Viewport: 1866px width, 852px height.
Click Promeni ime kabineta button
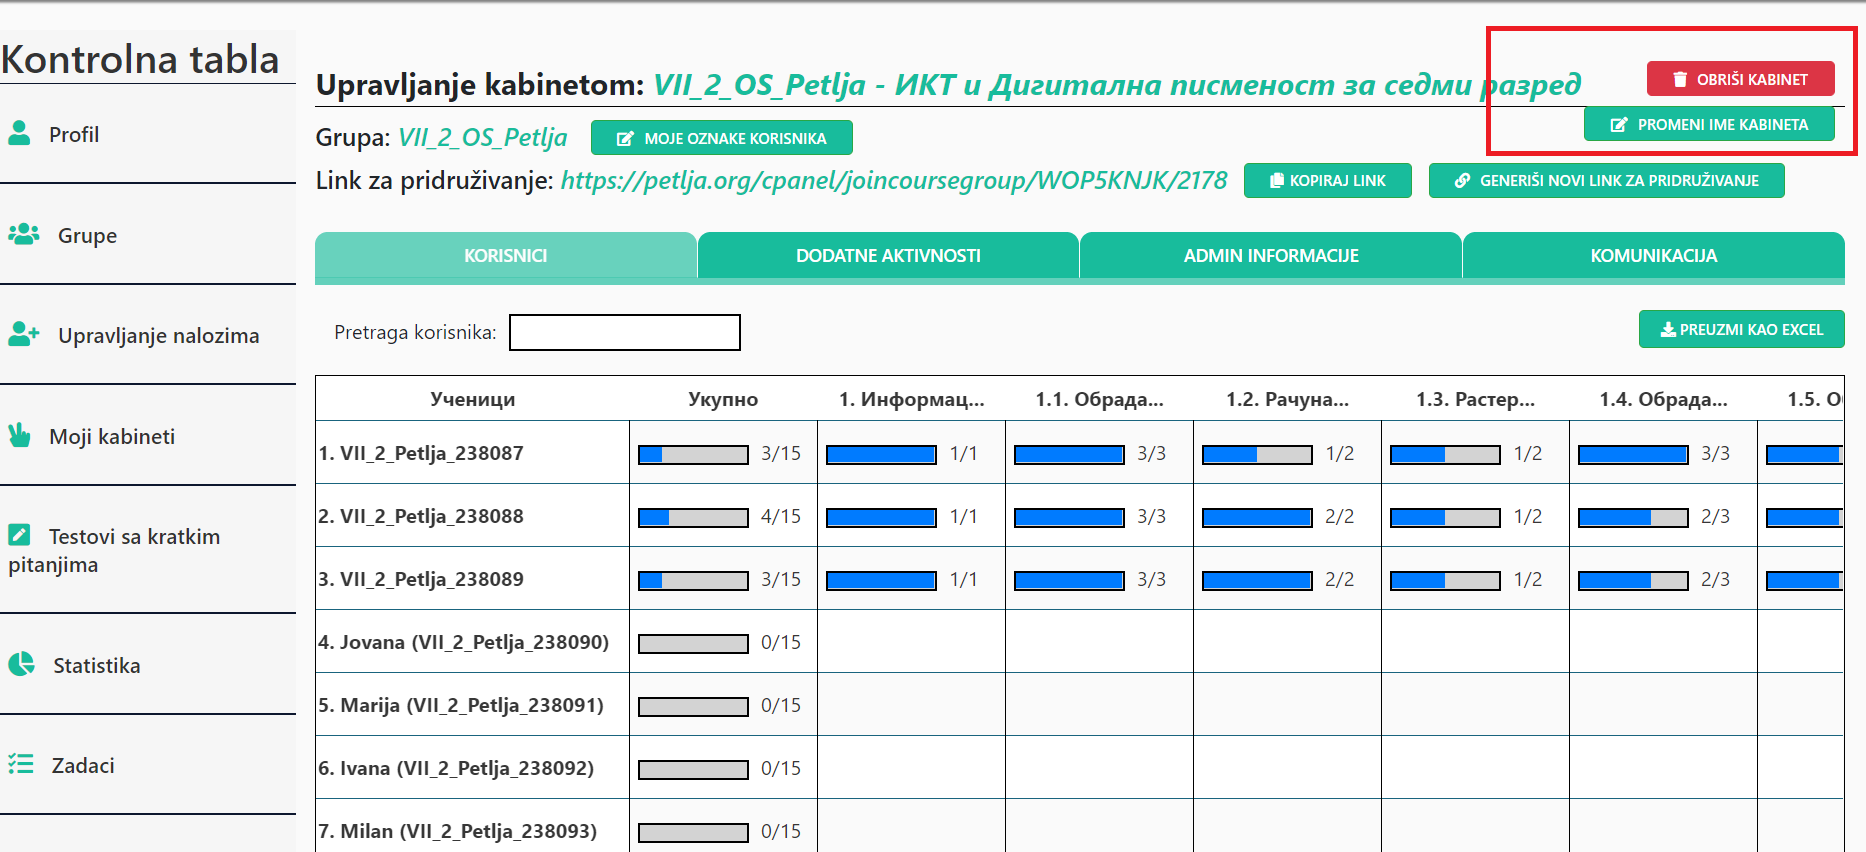1709,125
